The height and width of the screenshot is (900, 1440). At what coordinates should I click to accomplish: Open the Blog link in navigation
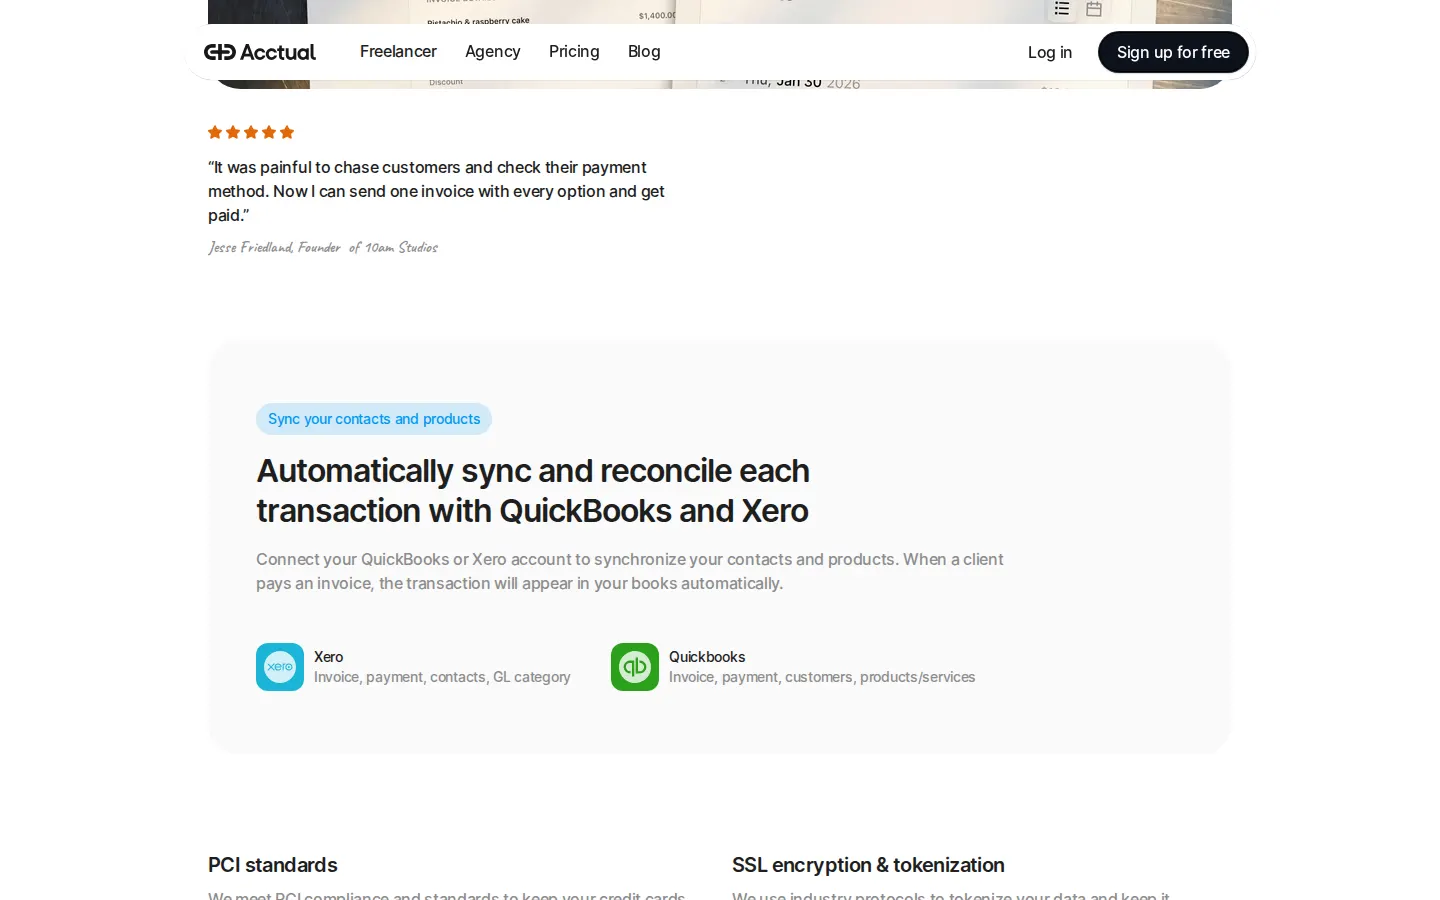coord(644,51)
